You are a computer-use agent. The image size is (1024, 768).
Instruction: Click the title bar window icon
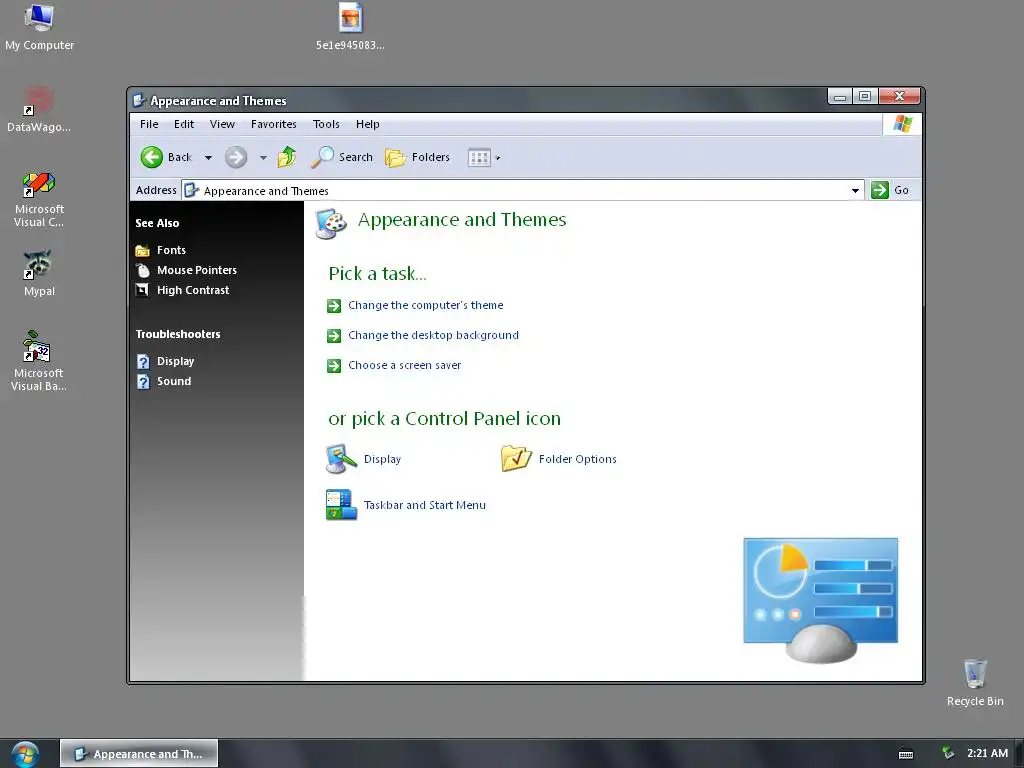(x=138, y=101)
